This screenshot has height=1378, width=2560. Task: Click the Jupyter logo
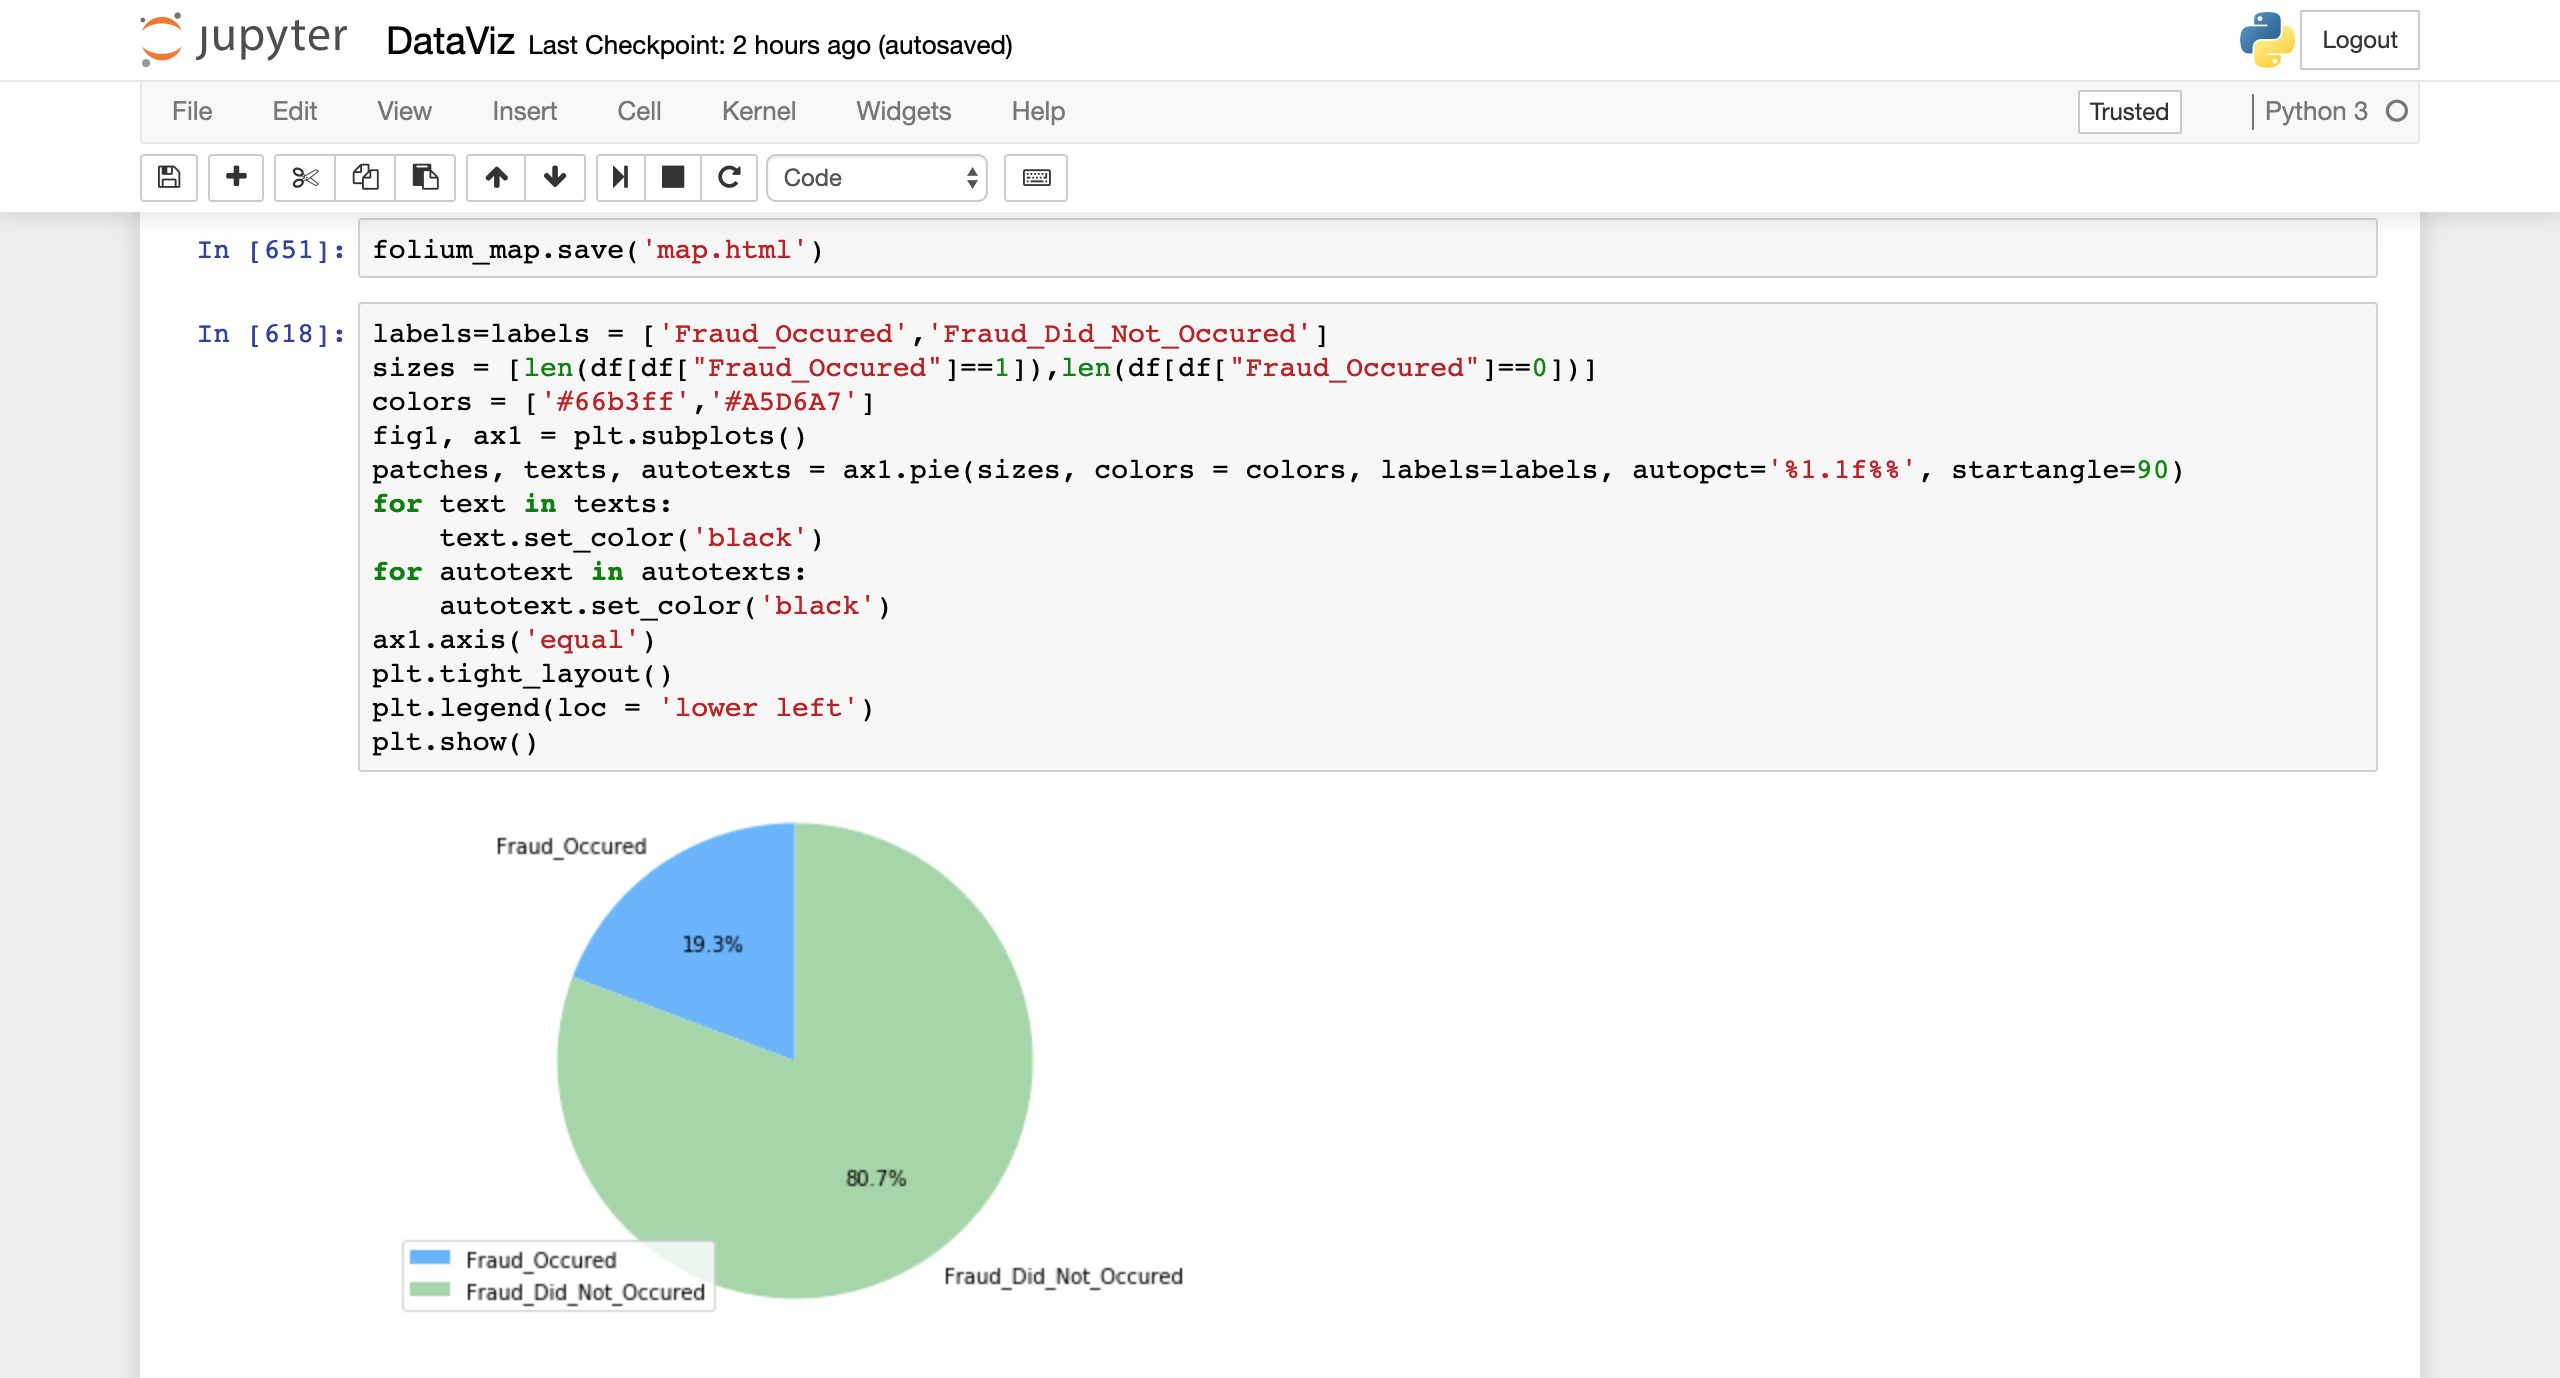[x=244, y=39]
